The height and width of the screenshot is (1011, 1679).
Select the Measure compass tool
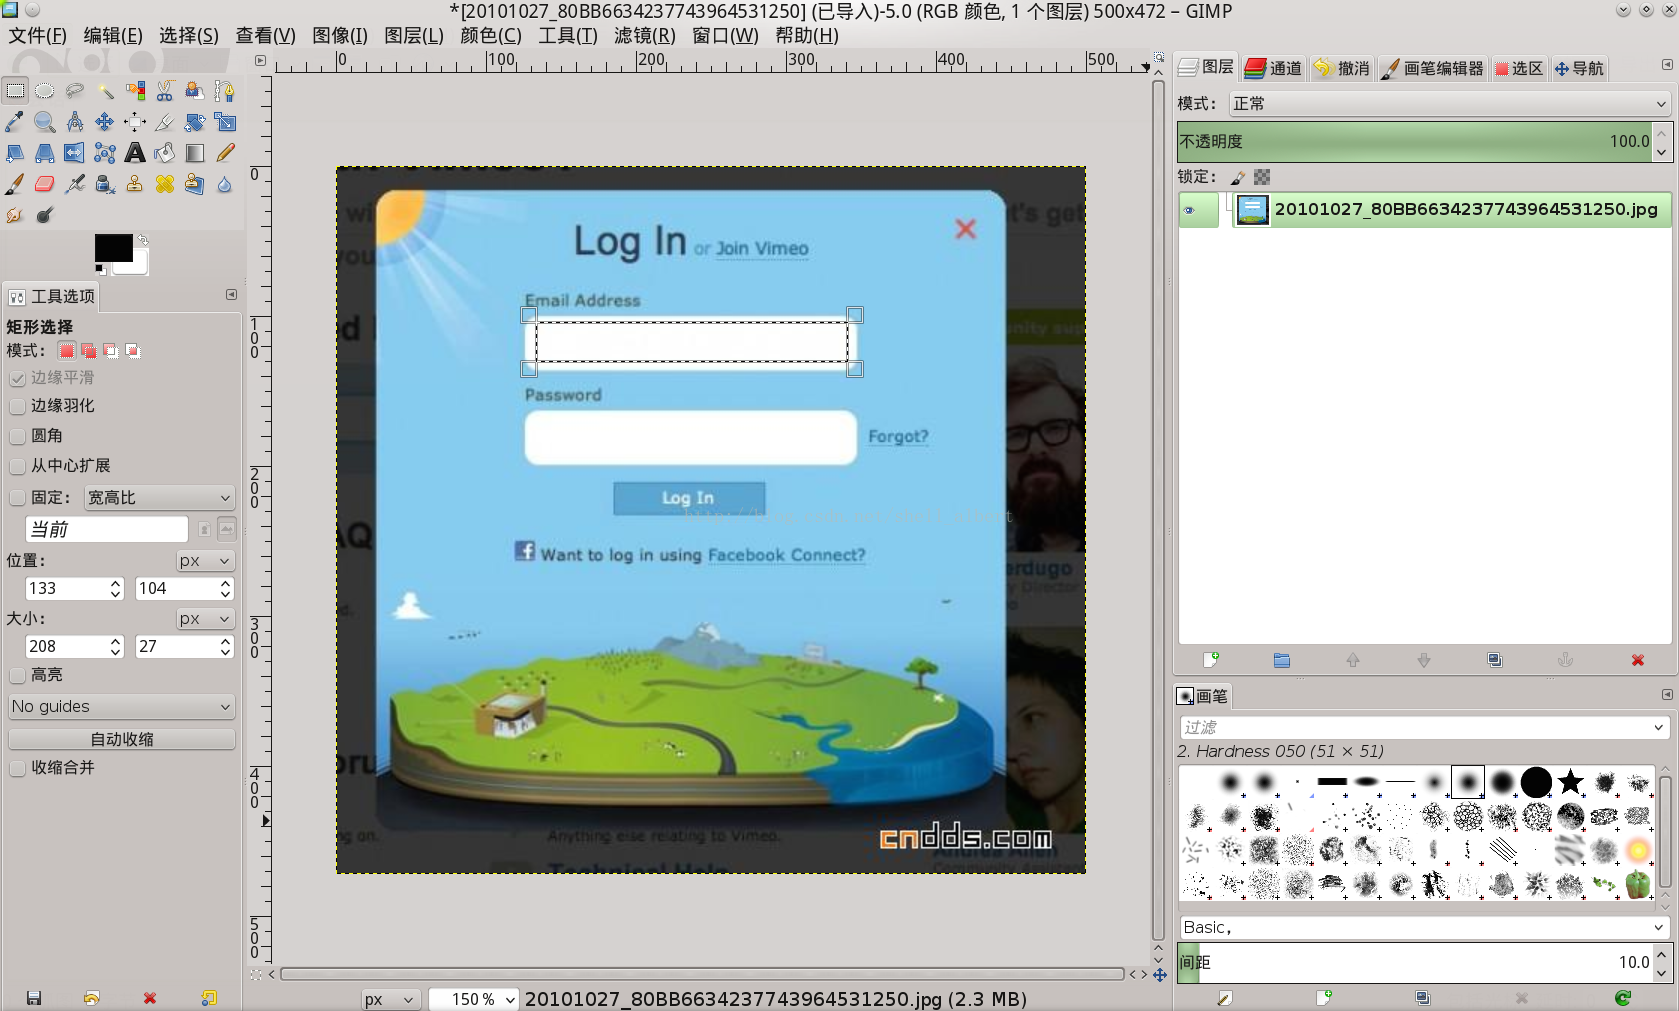click(75, 122)
